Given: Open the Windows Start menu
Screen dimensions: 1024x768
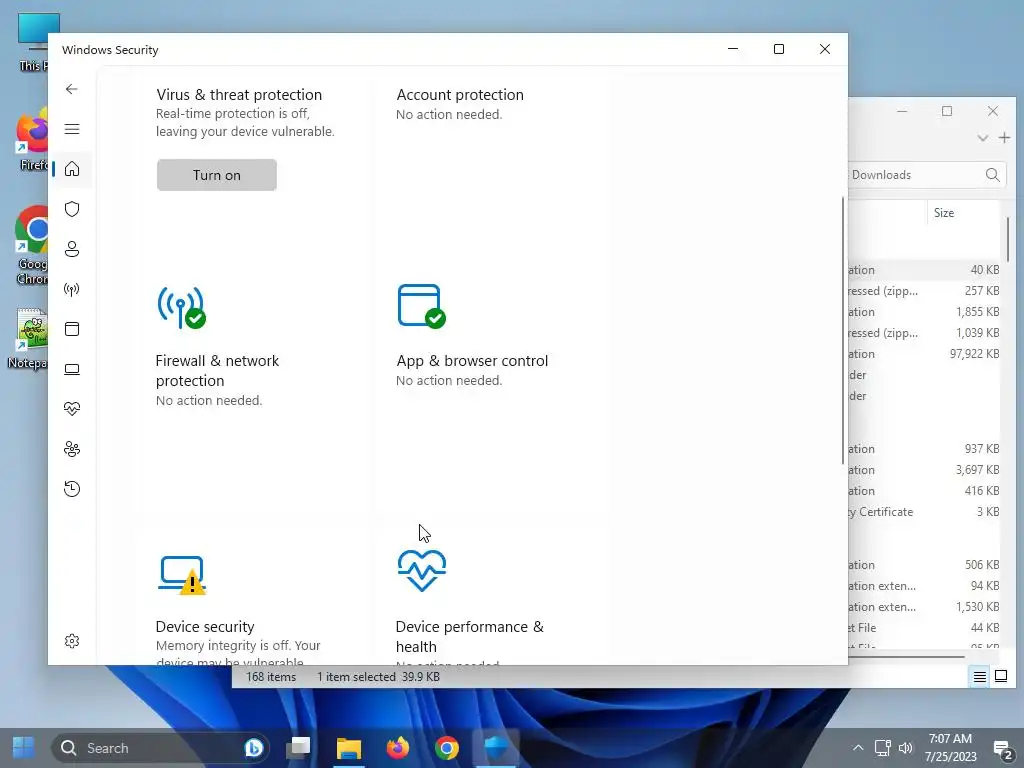Looking at the screenshot, I should click(x=24, y=748).
